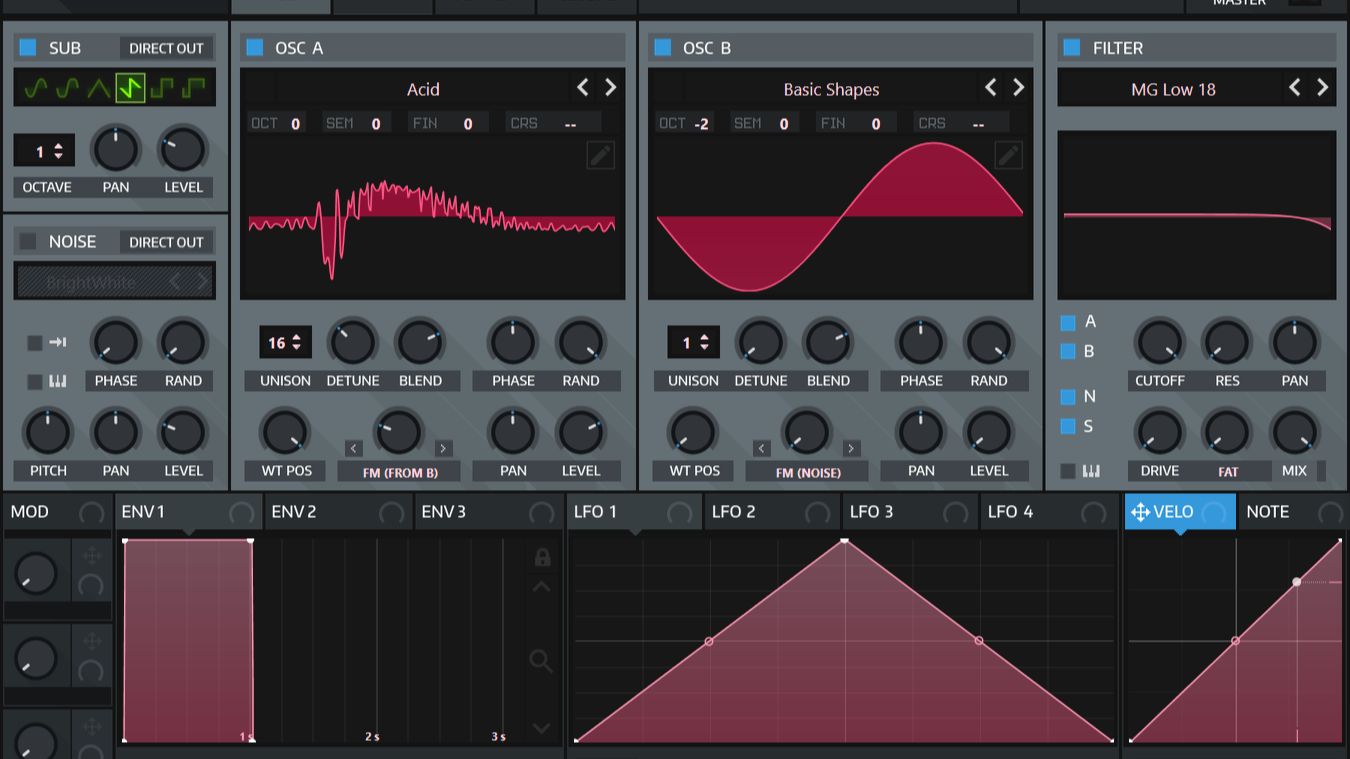Click the SUB Direct Out button
The image size is (1350, 759).
166,48
